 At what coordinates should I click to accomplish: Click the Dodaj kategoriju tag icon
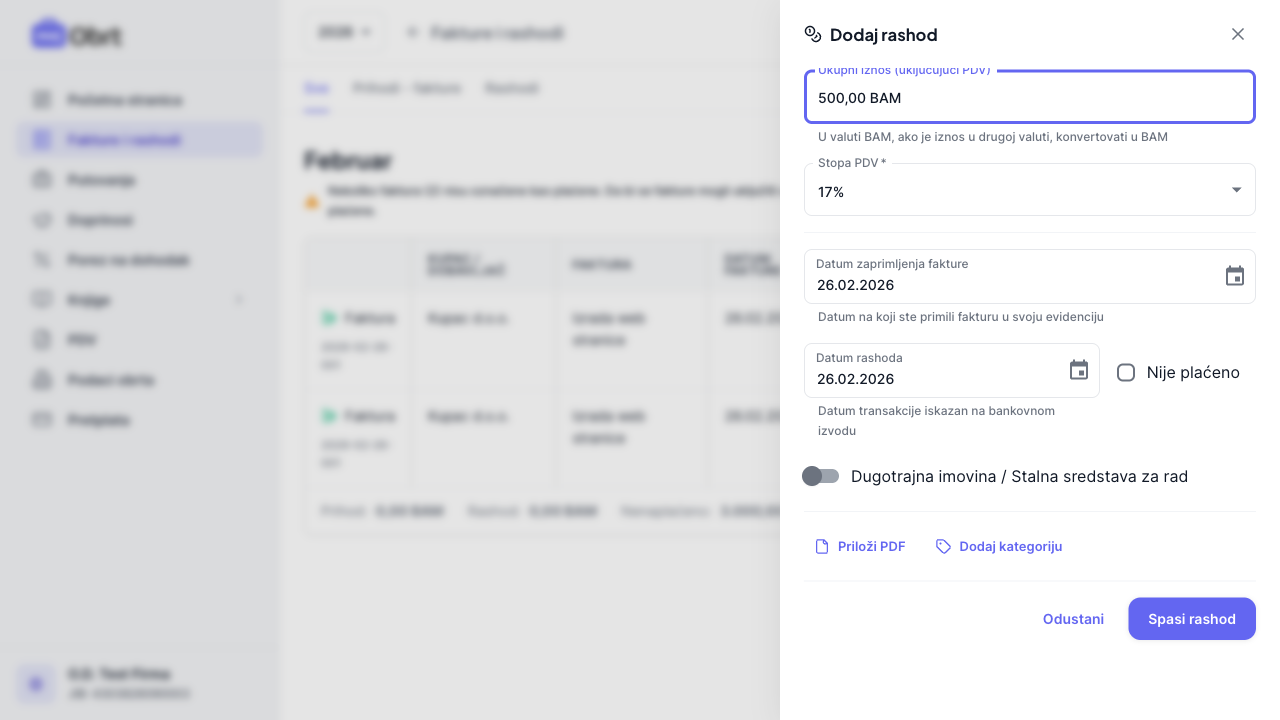(943, 546)
